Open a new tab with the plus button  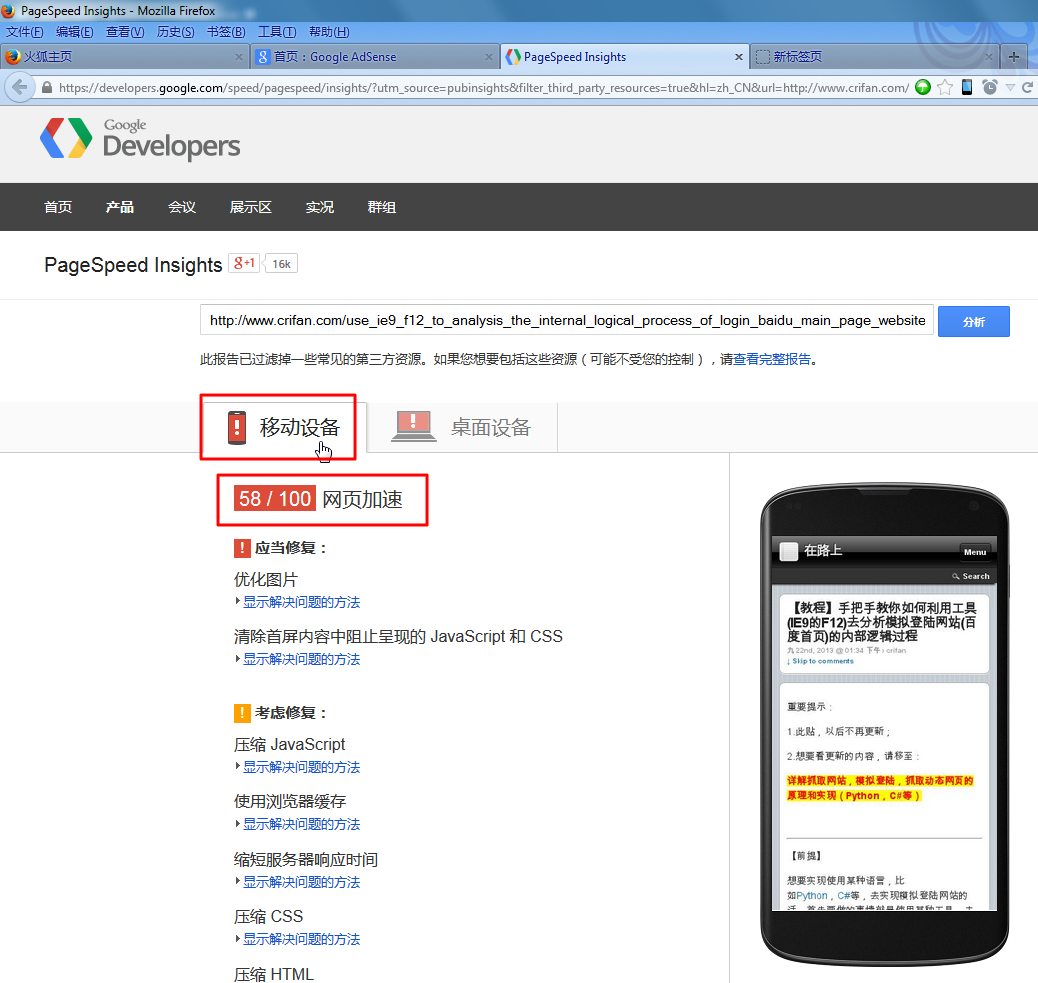point(1014,57)
